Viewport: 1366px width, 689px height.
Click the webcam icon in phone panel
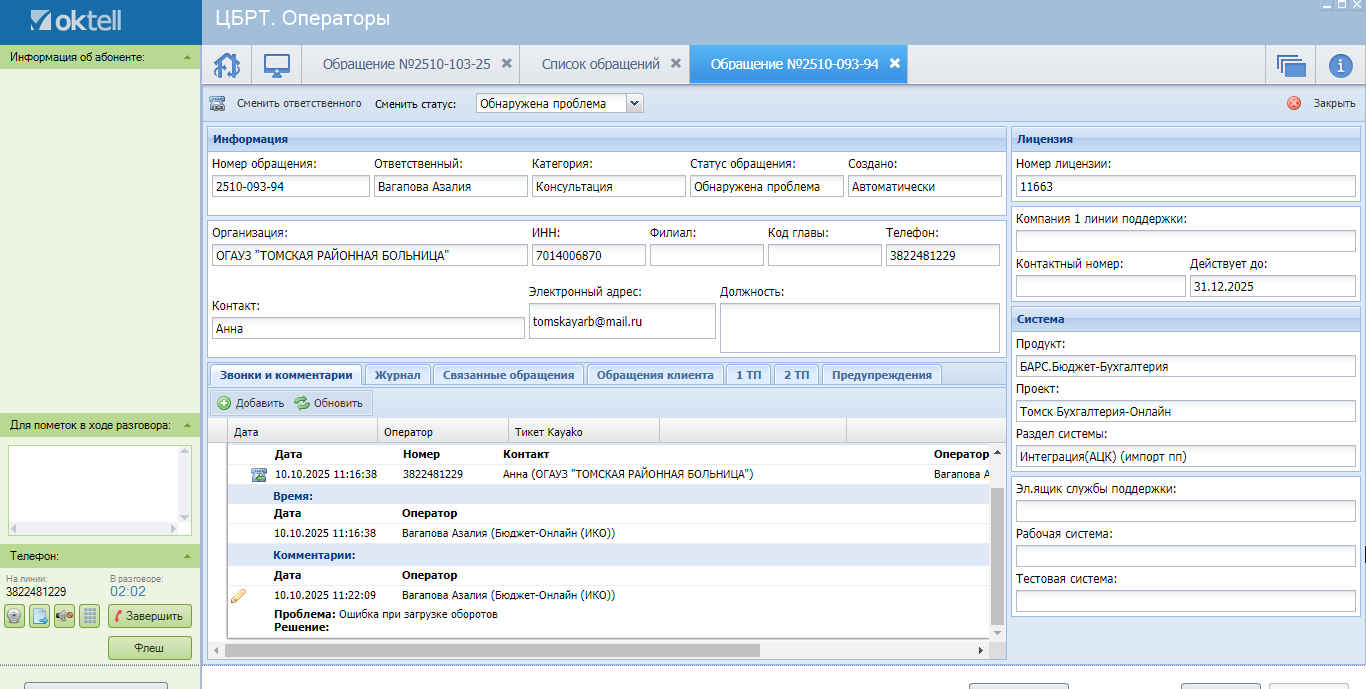pos(15,616)
